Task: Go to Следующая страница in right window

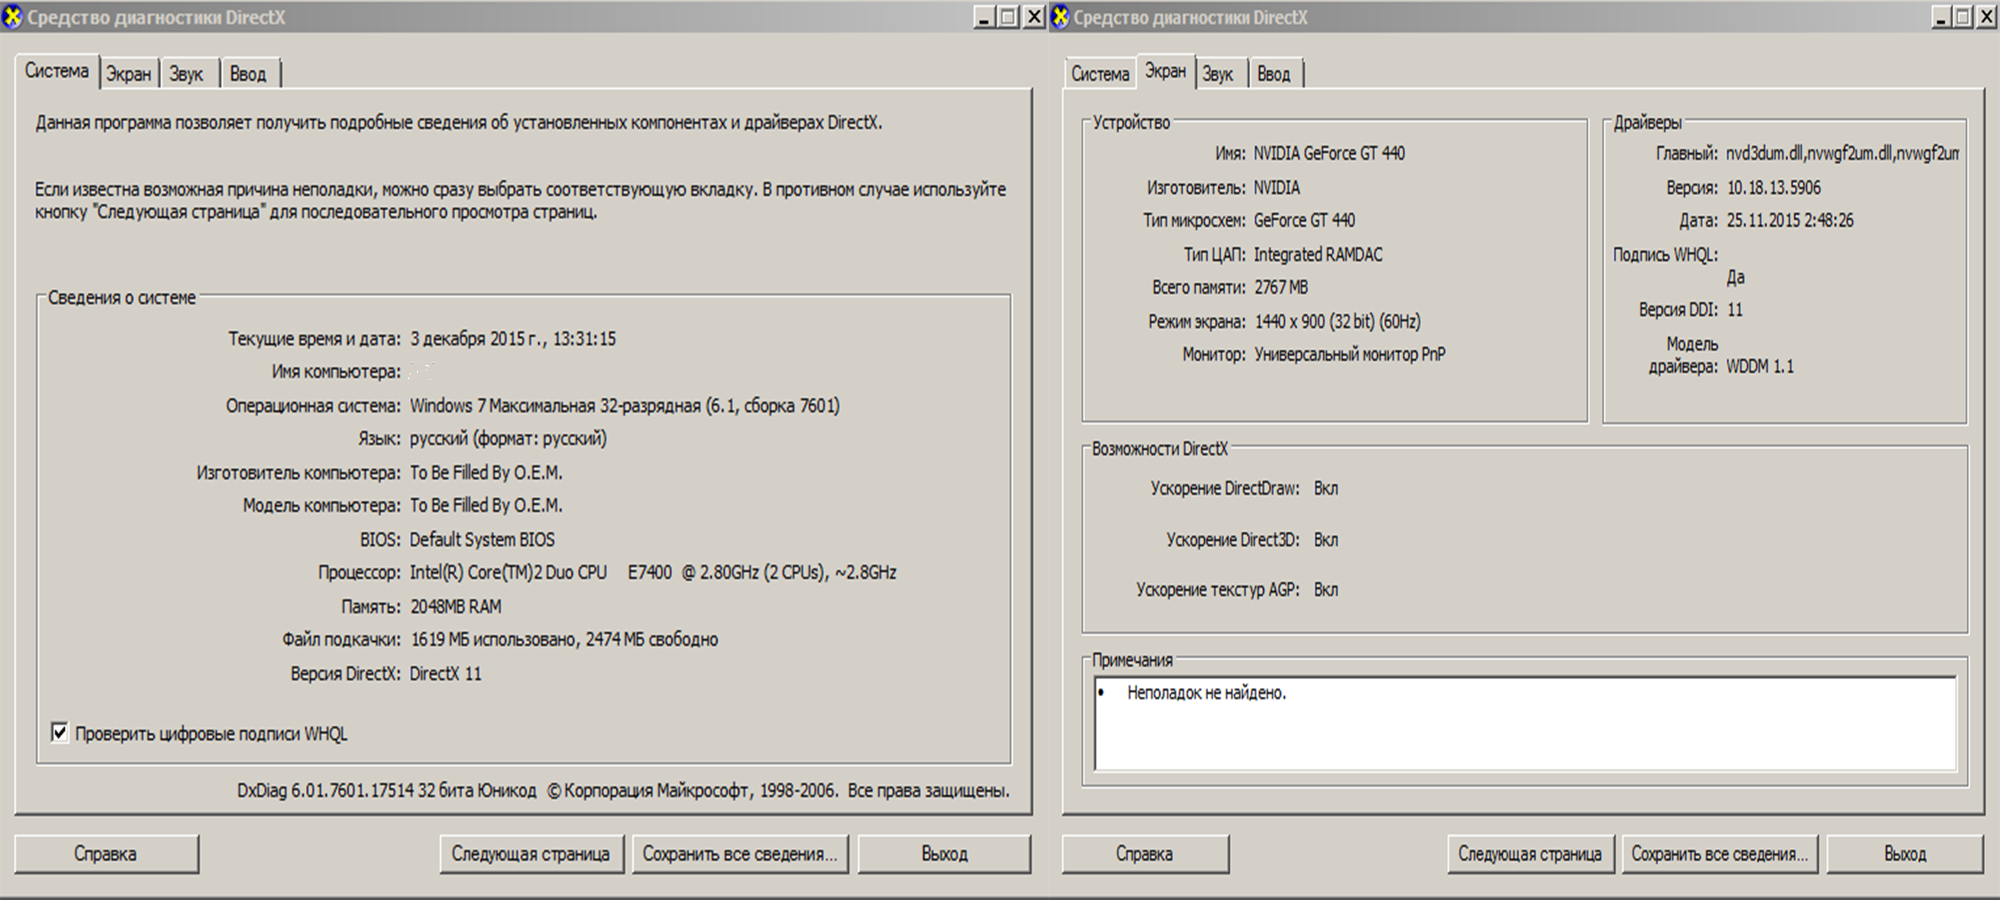Action: (x=1530, y=854)
